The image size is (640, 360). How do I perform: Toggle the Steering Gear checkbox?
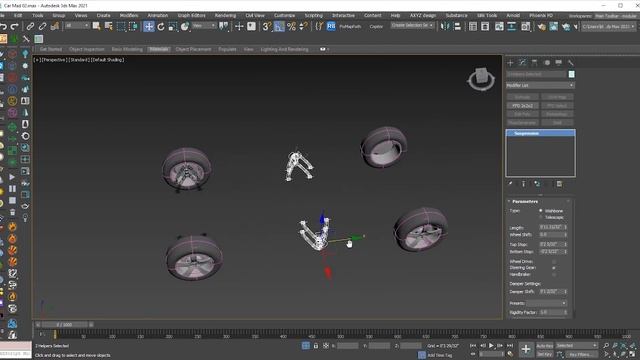click(x=554, y=268)
